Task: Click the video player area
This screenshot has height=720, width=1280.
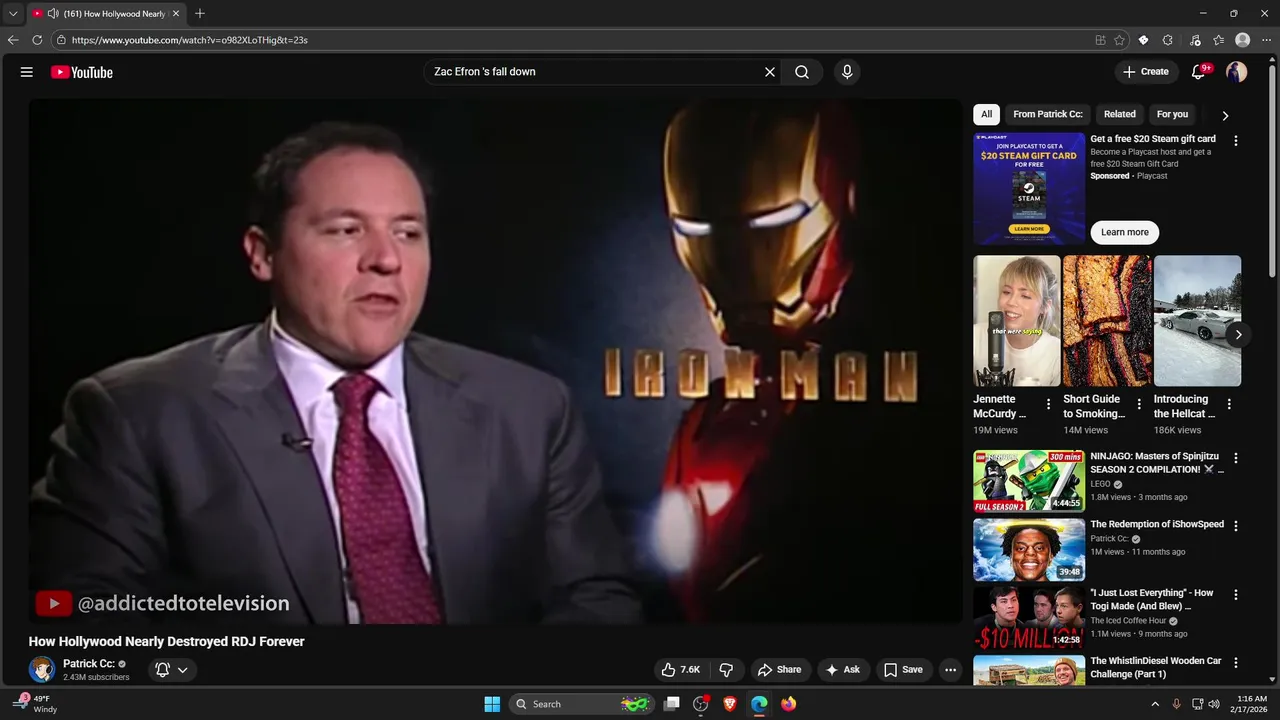Action: pyautogui.click(x=495, y=361)
